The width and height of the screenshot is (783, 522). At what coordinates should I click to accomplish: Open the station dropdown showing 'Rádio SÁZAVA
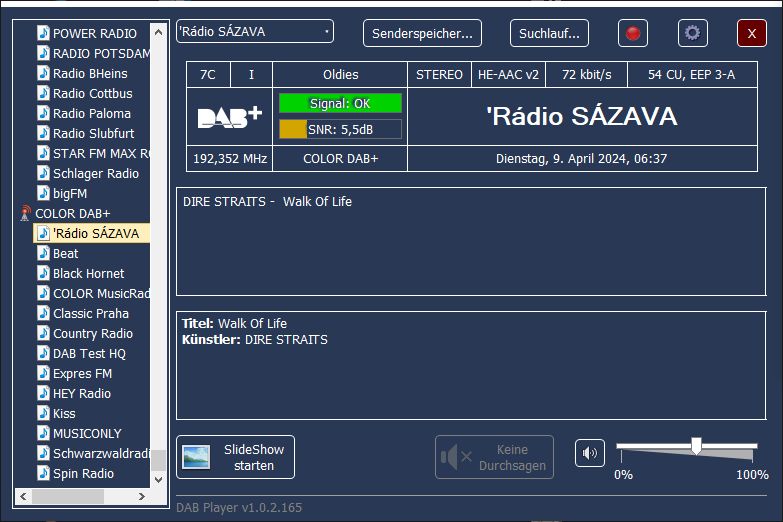coord(254,32)
